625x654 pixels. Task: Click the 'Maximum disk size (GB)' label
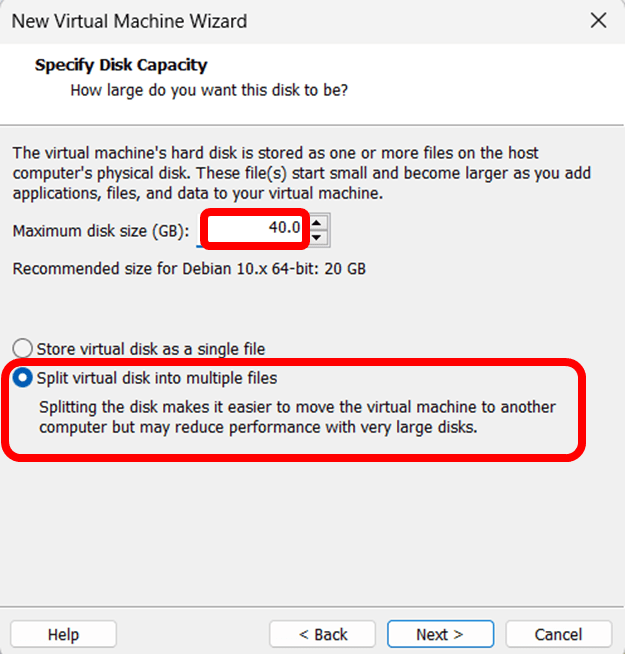coord(101,231)
